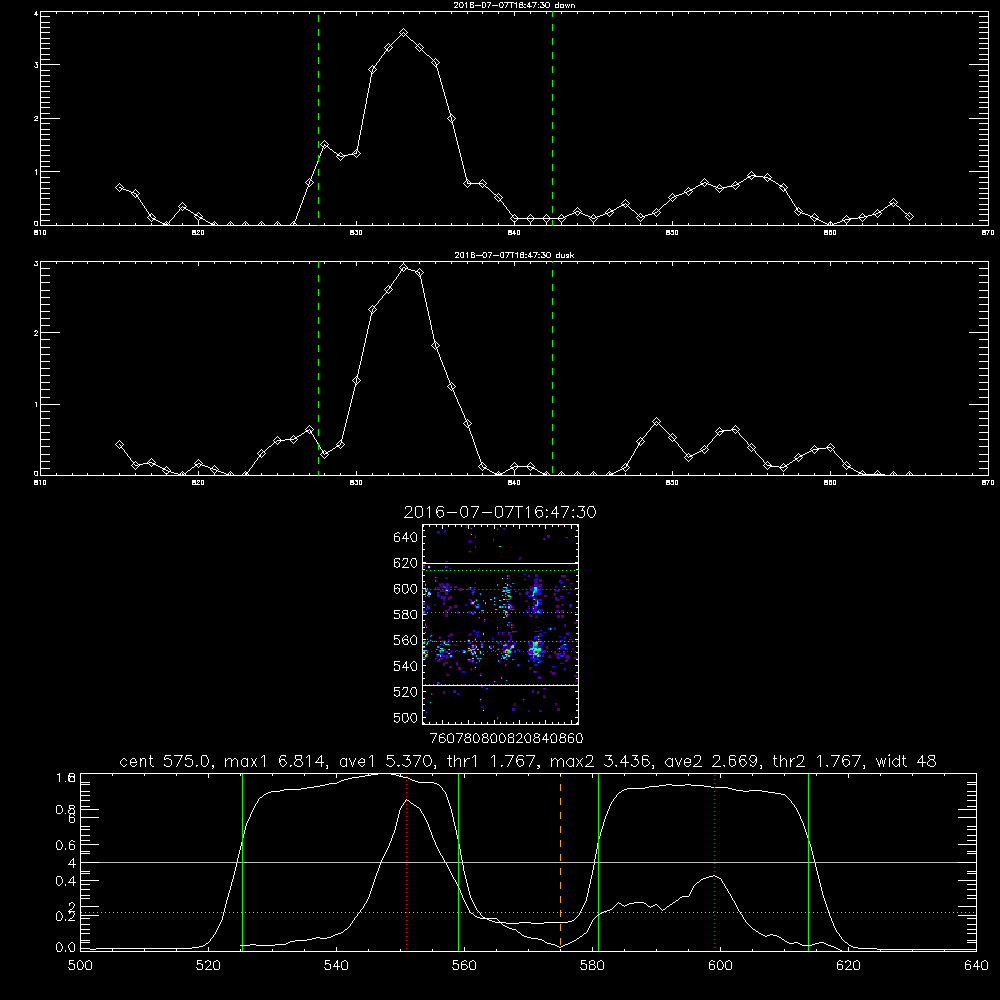The image size is (1000, 1000).
Task: Click upper solid white line in heatmap
Action: tap(500, 563)
